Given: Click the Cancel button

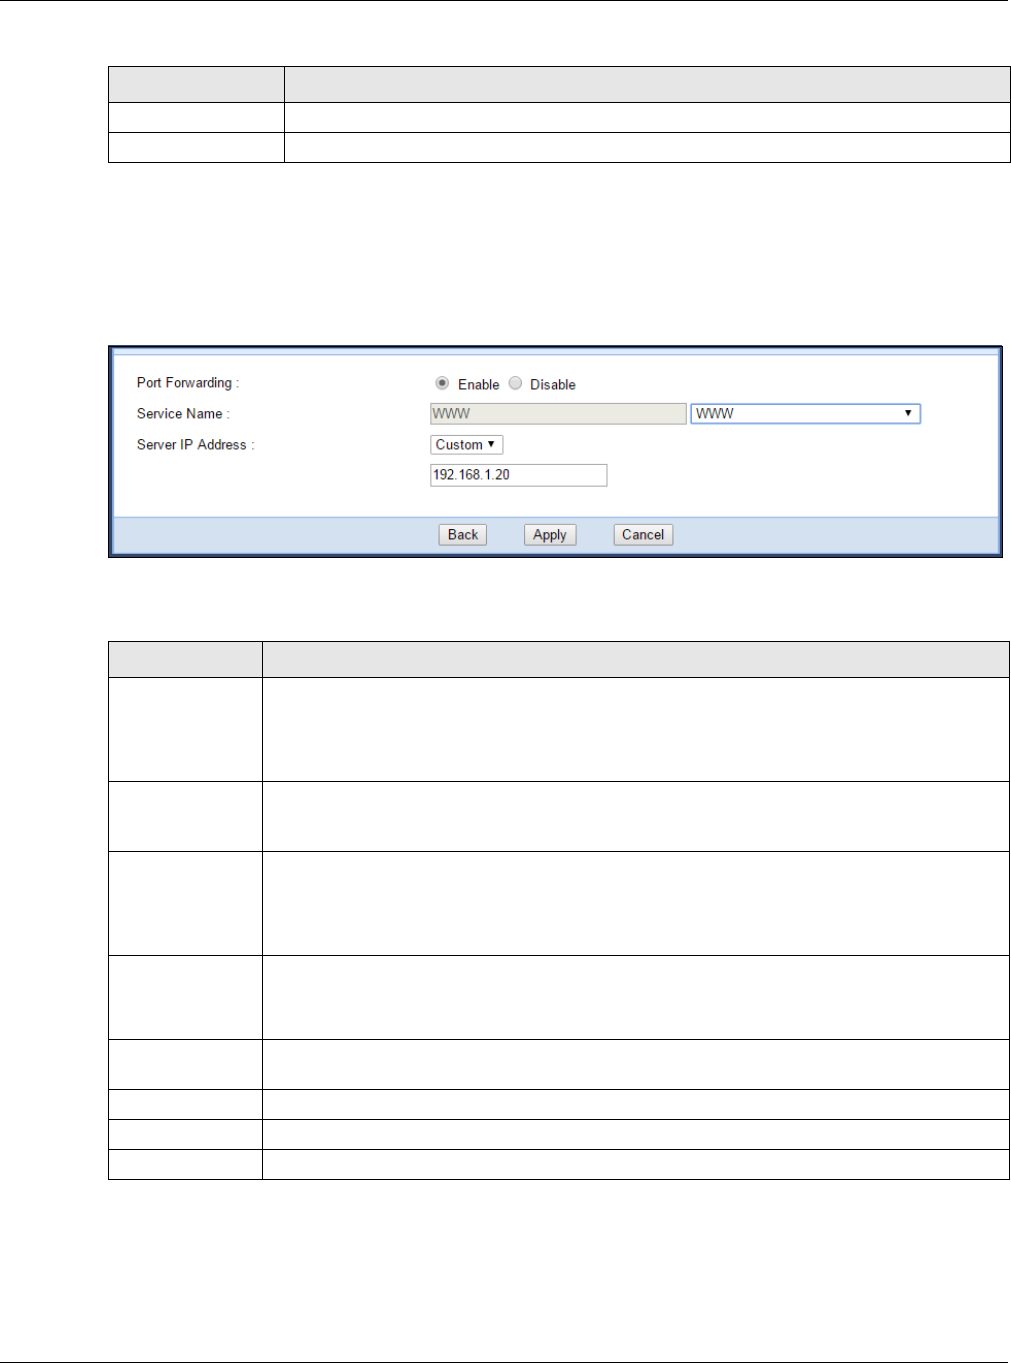Looking at the screenshot, I should (x=643, y=535).
